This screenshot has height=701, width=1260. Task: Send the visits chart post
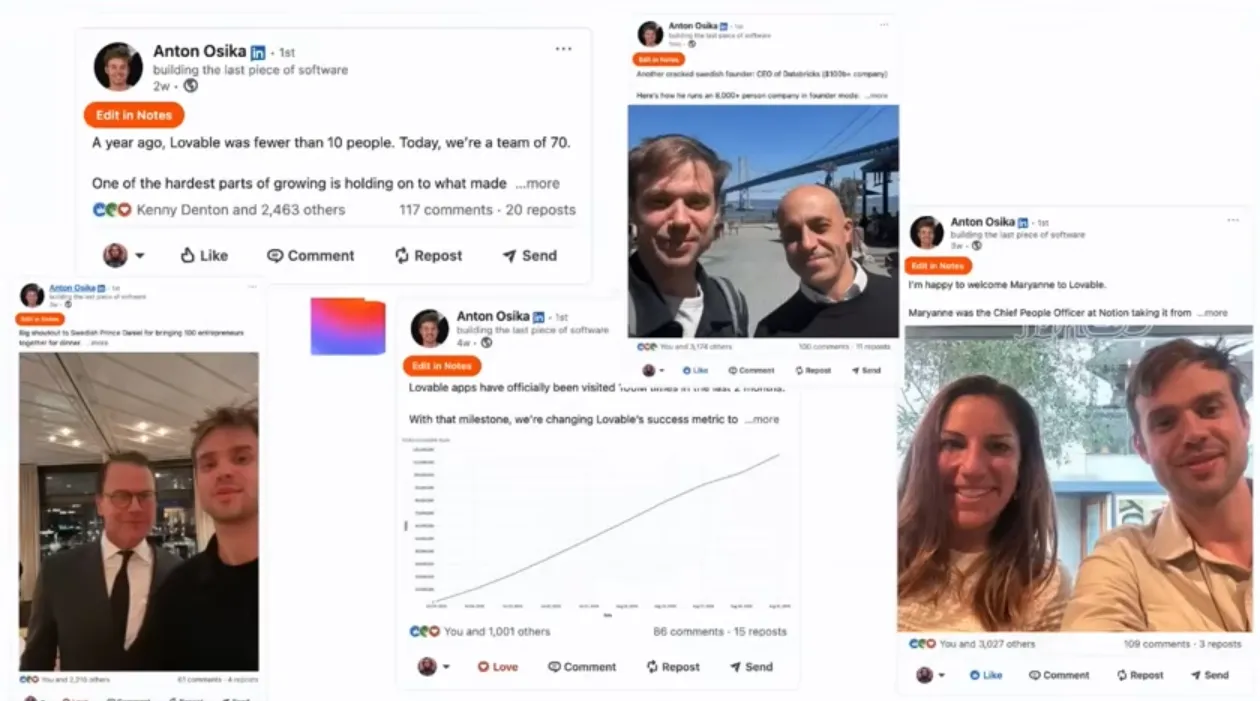[751, 667]
